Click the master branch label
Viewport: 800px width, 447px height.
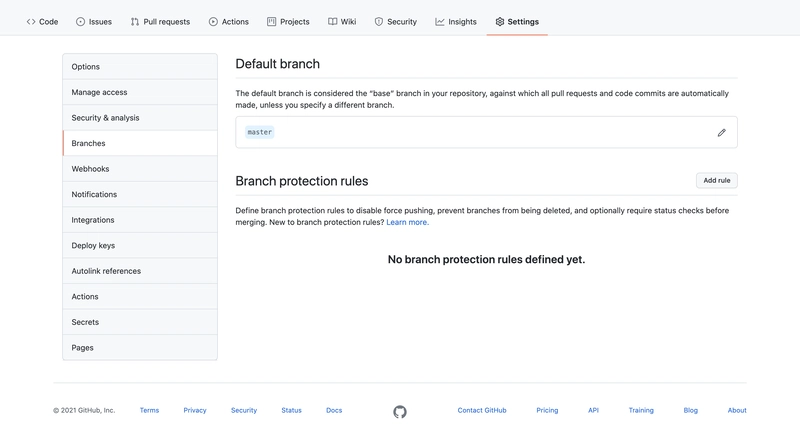tap(260, 132)
